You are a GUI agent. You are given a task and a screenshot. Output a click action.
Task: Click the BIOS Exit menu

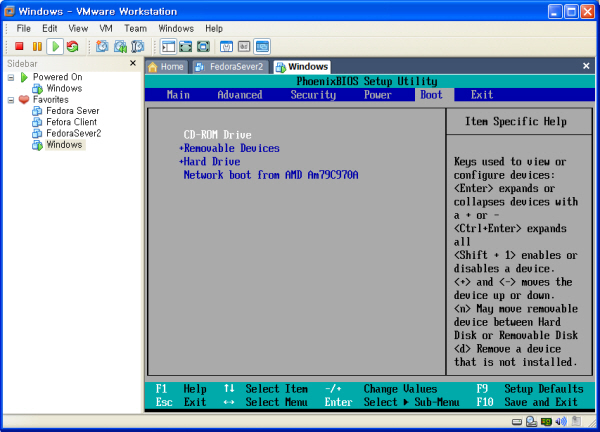482,95
